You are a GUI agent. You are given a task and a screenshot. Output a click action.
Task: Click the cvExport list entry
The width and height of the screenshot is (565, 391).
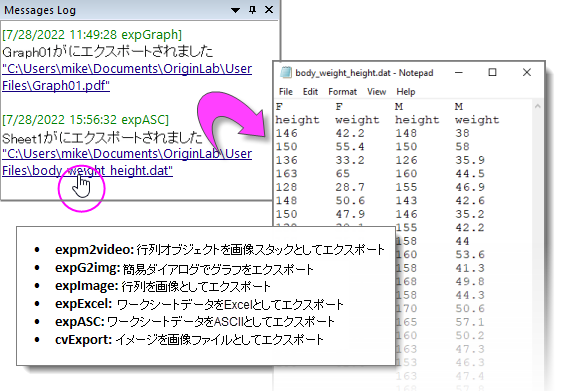tap(189, 339)
